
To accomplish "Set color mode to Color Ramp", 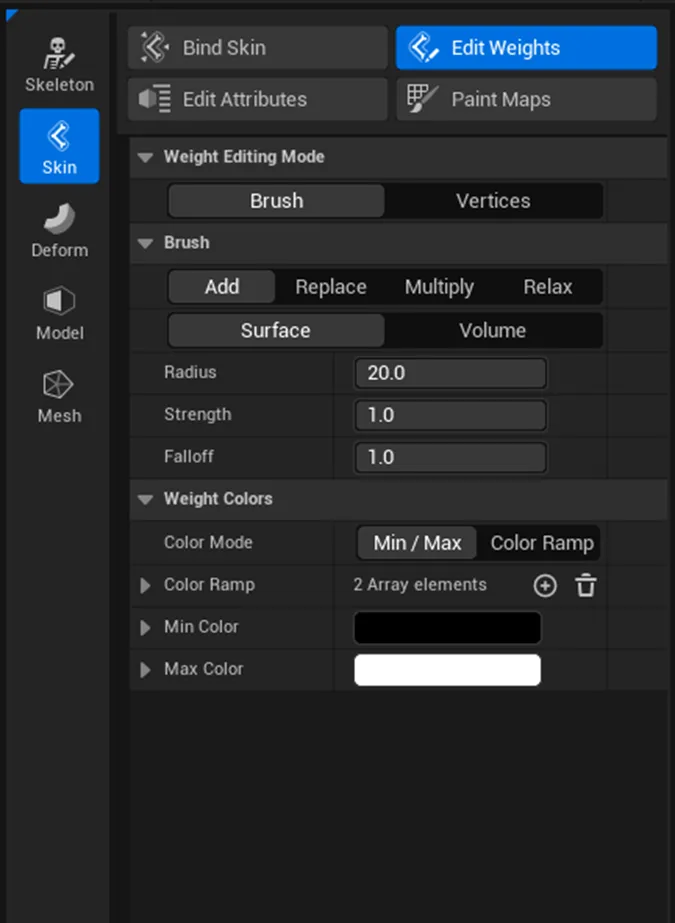I will tap(541, 543).
